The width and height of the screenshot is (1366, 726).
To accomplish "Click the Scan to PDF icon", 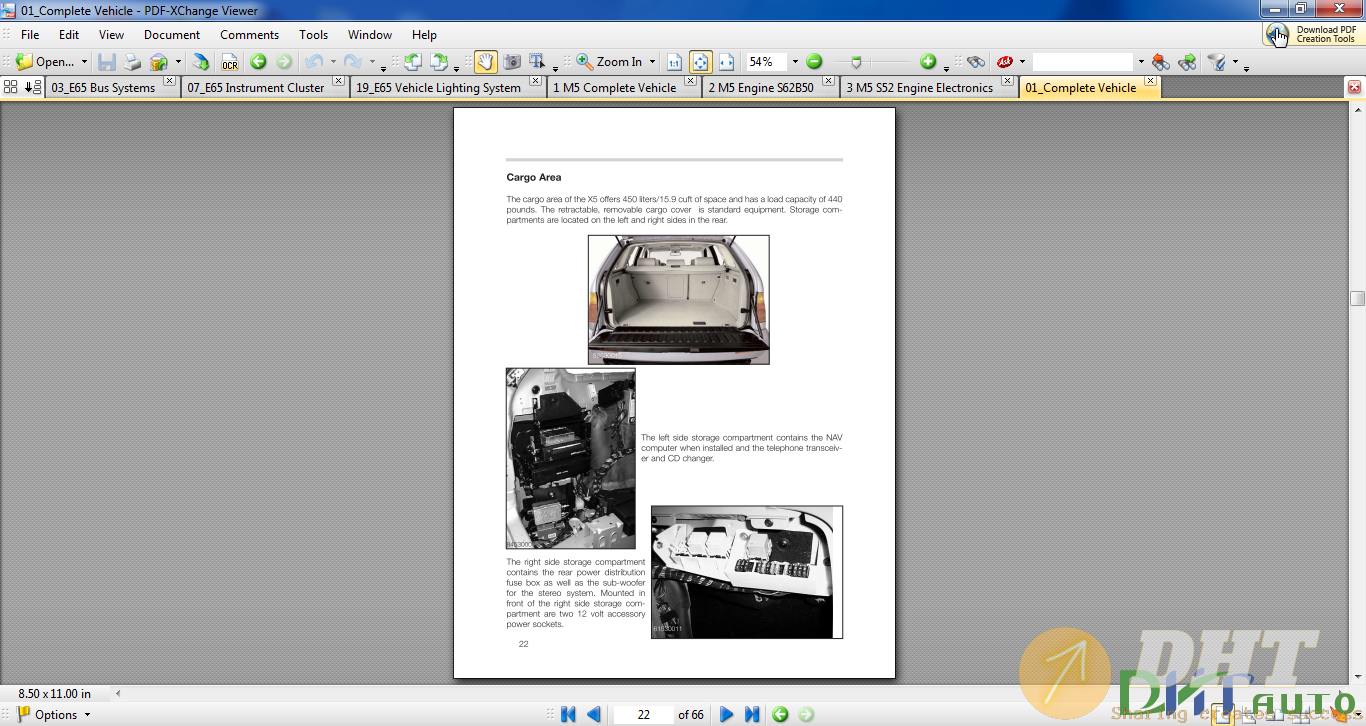I will click(159, 62).
